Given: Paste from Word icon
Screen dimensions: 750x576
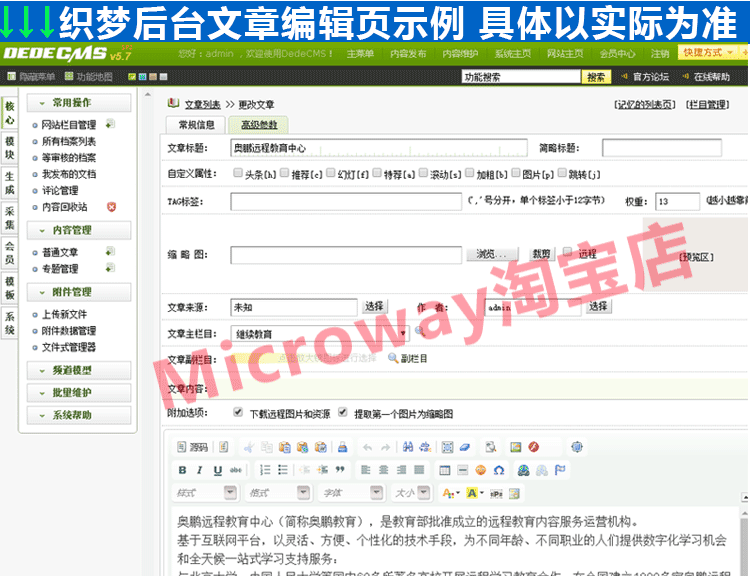Looking at the screenshot, I should [x=320, y=447].
